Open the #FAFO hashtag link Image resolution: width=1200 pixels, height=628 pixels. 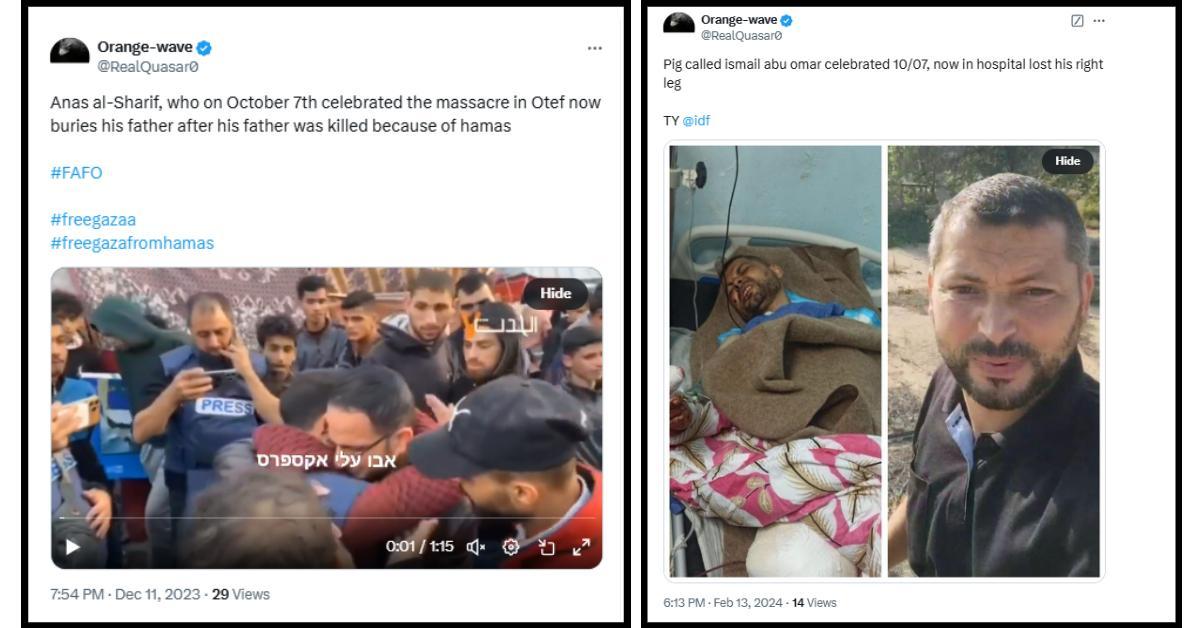(76, 173)
